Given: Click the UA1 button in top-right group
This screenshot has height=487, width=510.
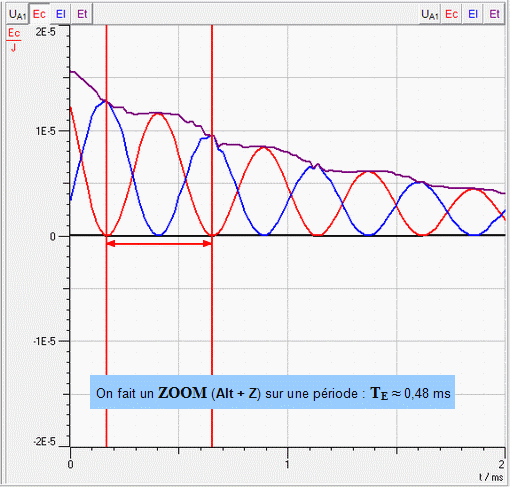Looking at the screenshot, I should tap(430, 14).
